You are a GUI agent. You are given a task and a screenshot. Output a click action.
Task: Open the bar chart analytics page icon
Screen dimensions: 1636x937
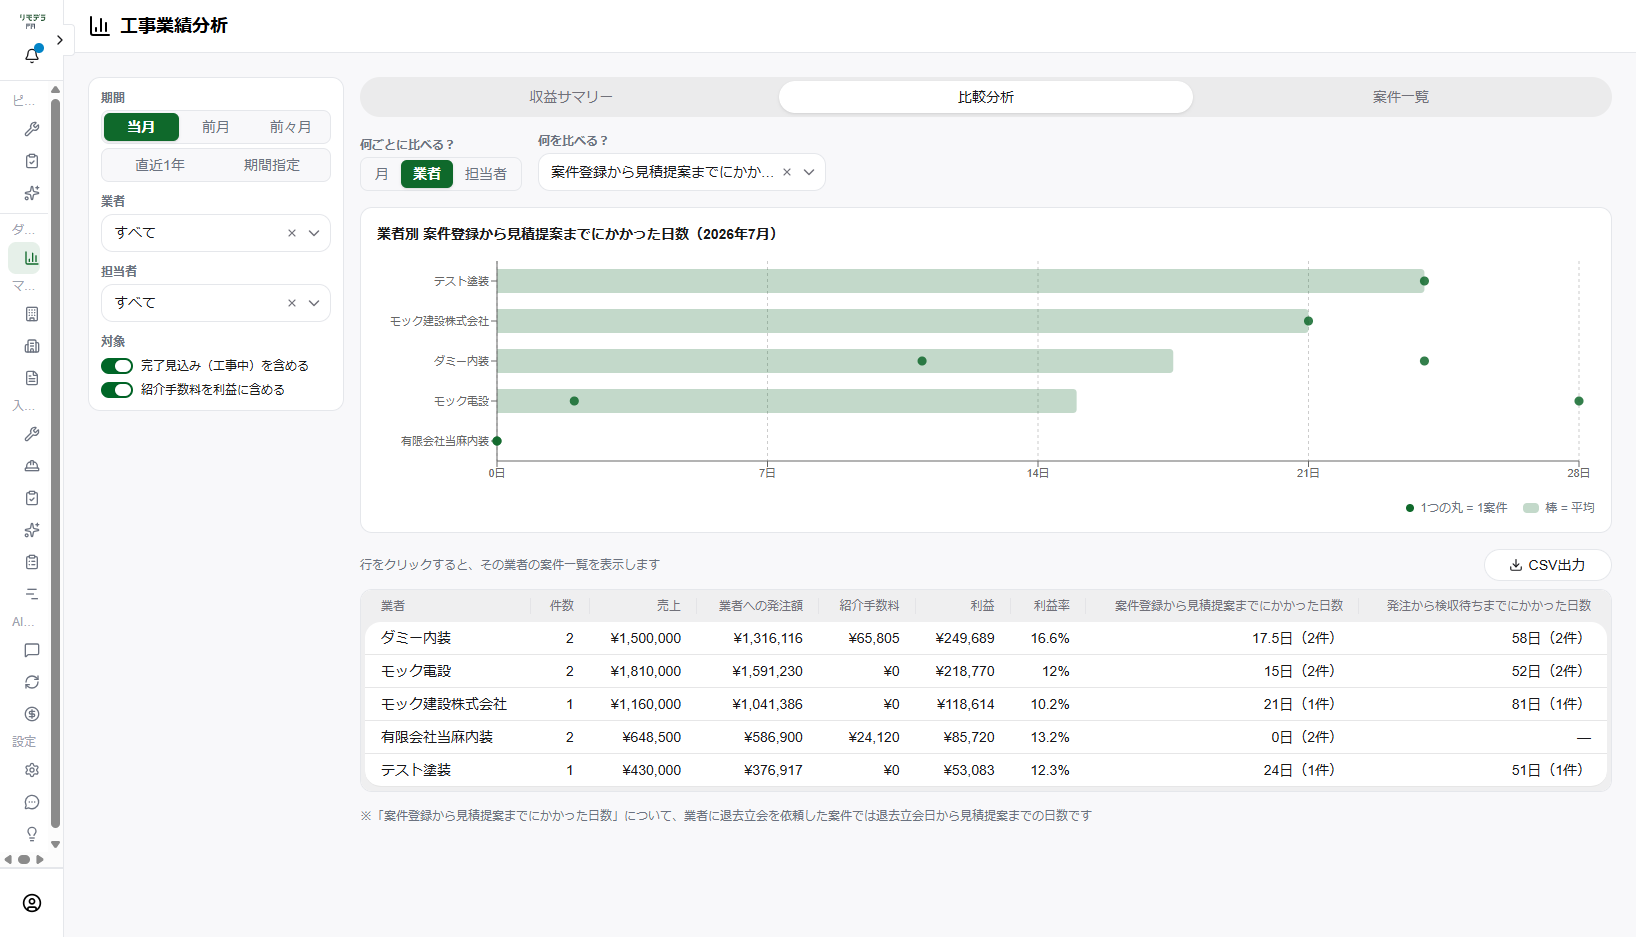(32, 258)
